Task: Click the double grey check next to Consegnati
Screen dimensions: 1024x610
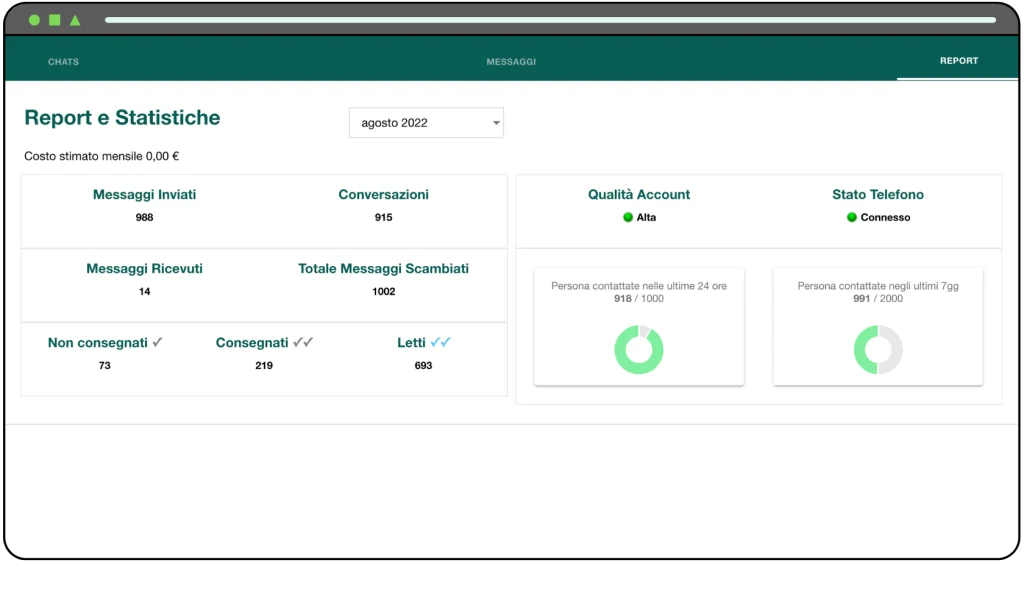Action: (x=303, y=342)
